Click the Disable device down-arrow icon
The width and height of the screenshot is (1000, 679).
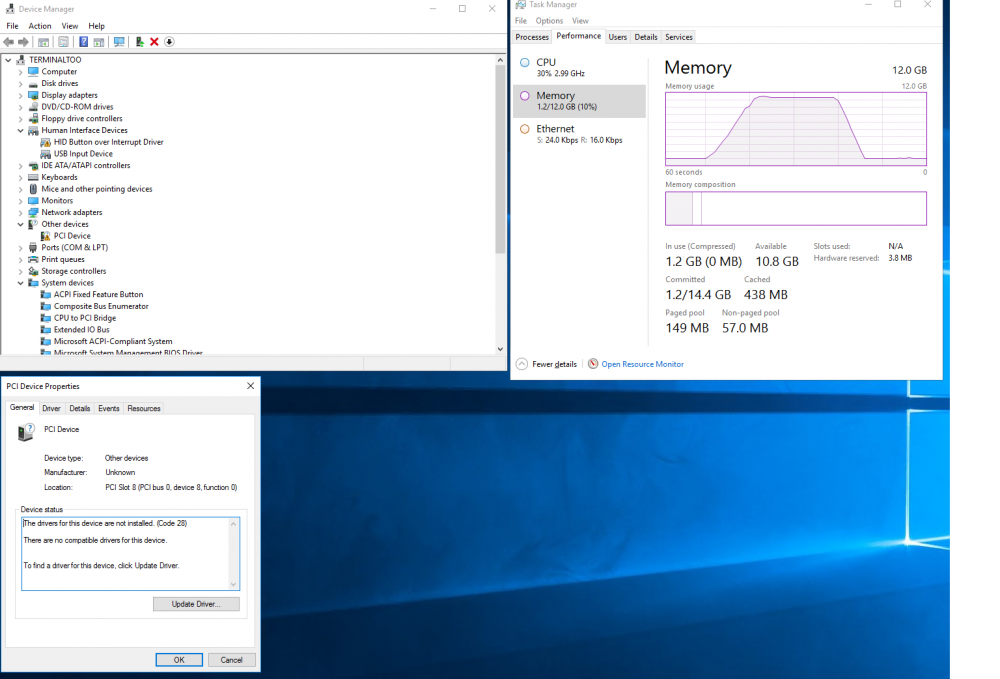169,42
